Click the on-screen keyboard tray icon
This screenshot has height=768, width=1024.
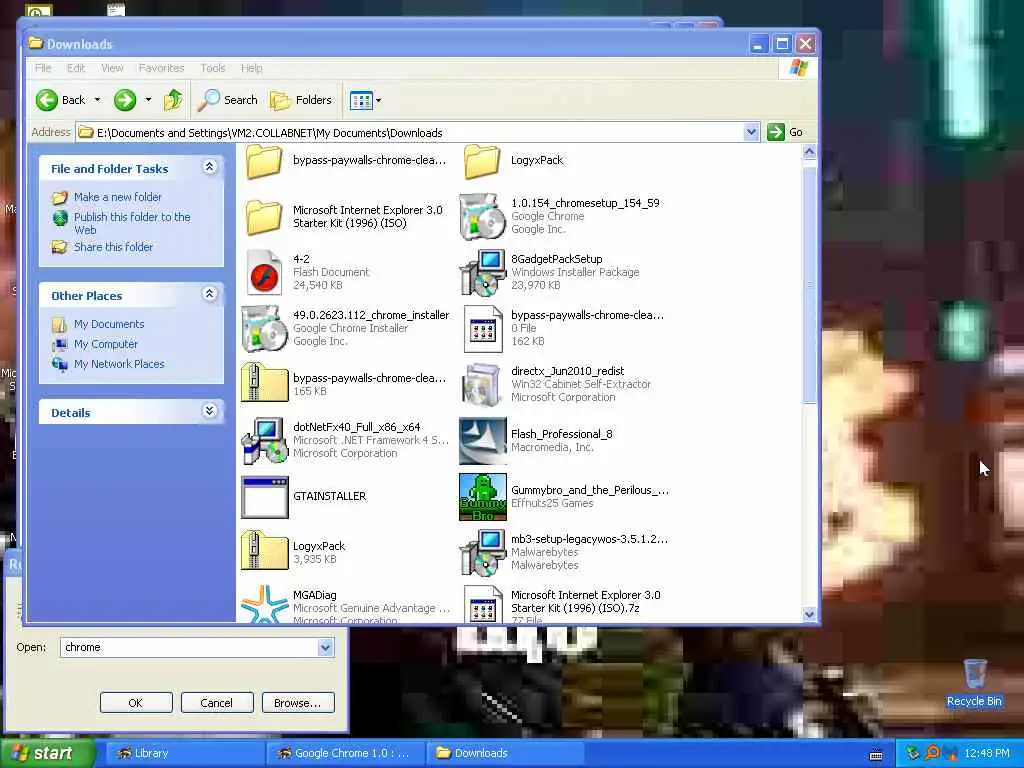click(876, 755)
